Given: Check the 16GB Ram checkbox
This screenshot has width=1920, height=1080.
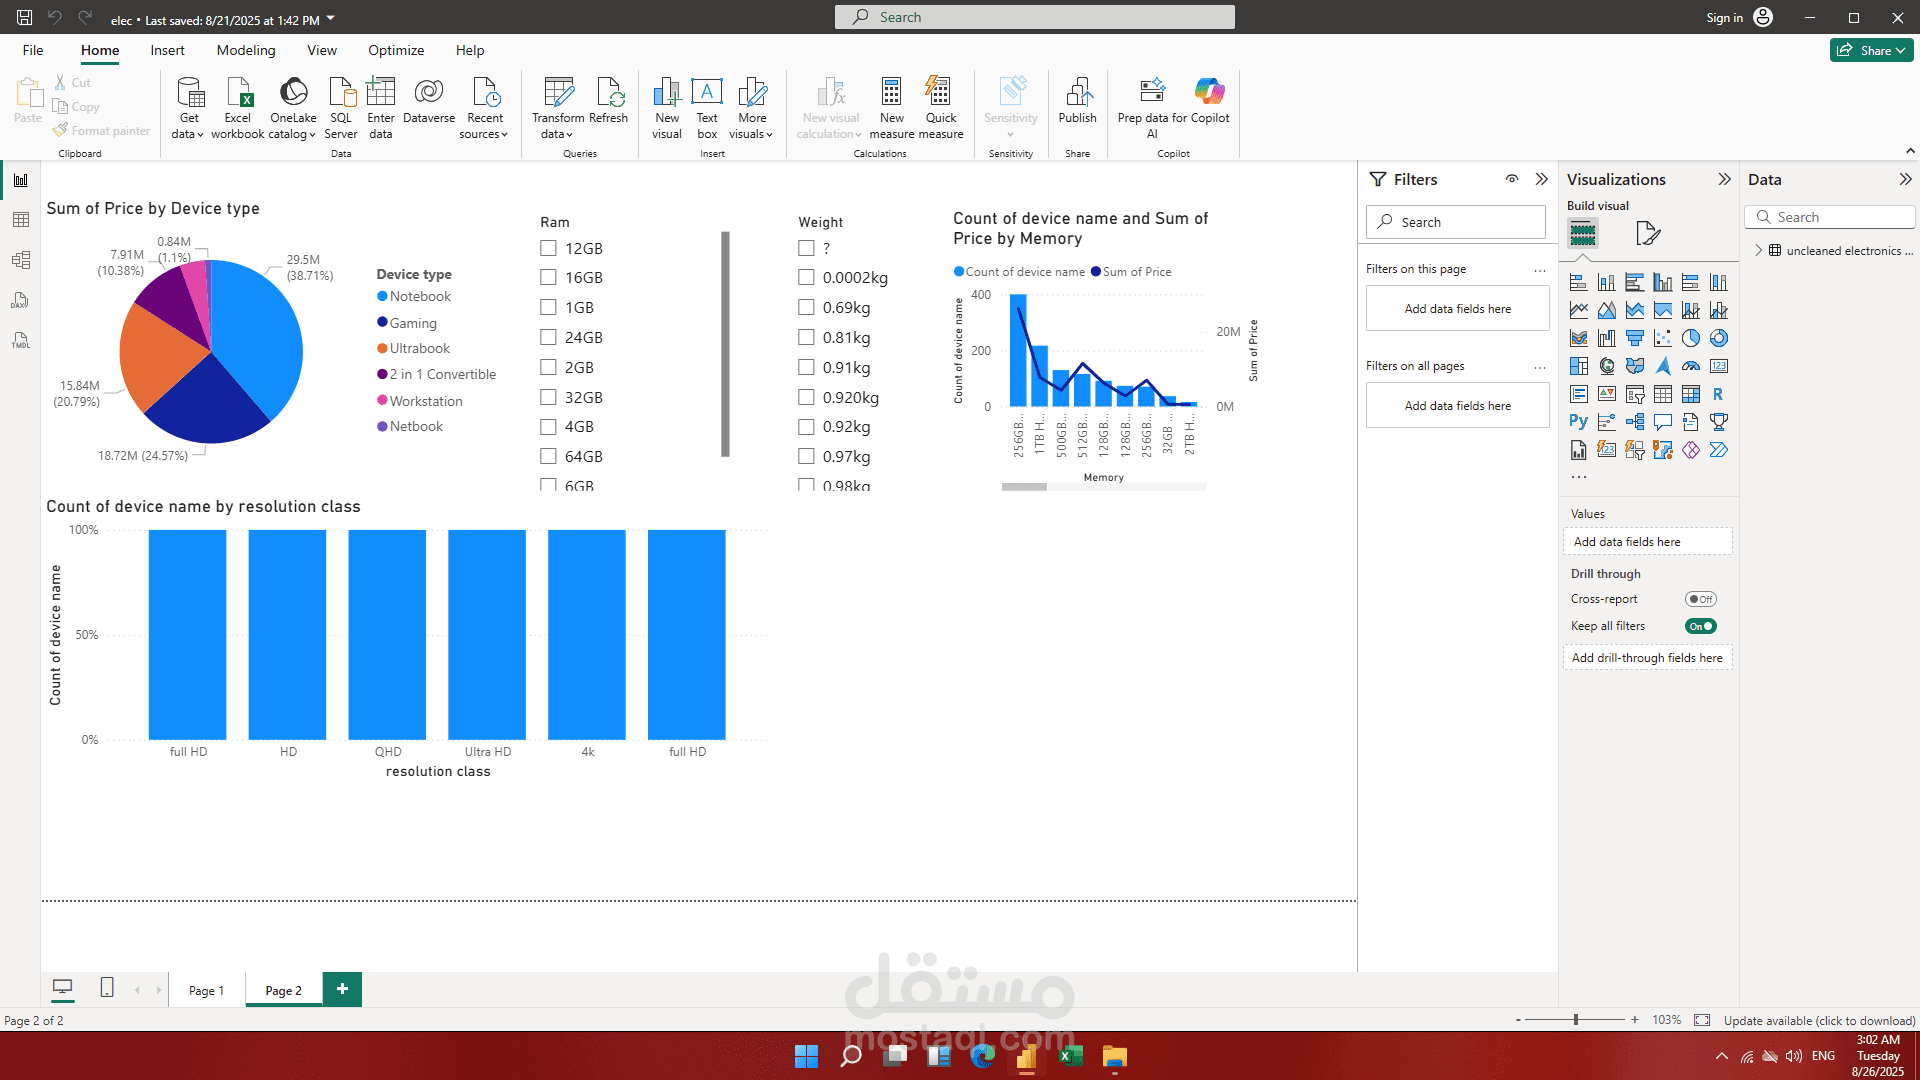Looking at the screenshot, I should click(x=548, y=277).
